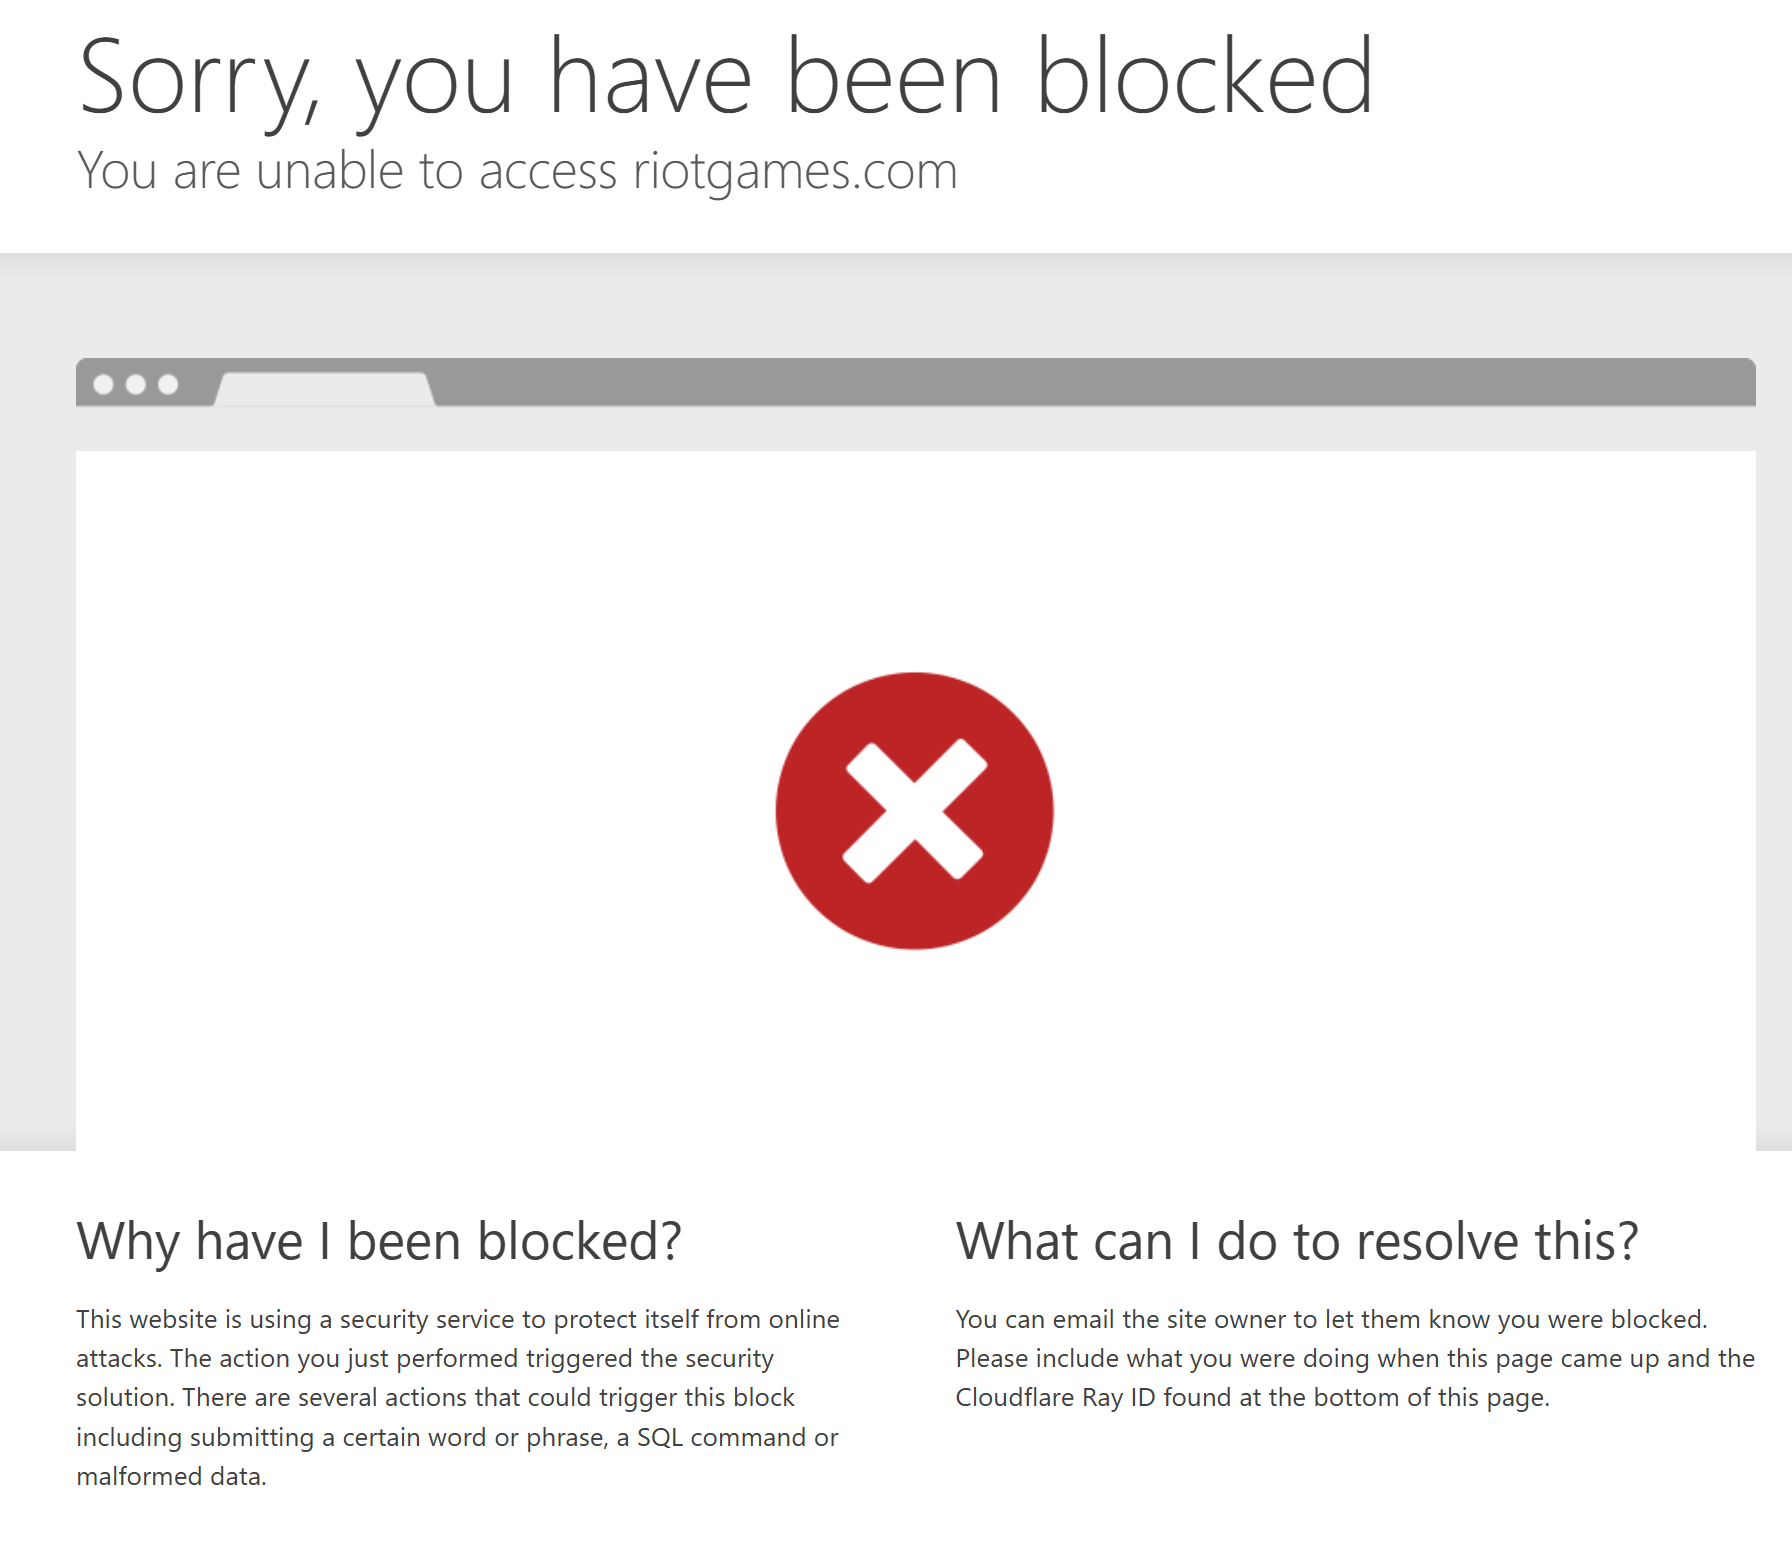Click the 'Sorry, you have been blocked' heading
Viewport: 1792px width, 1542px height.
[x=726, y=80]
